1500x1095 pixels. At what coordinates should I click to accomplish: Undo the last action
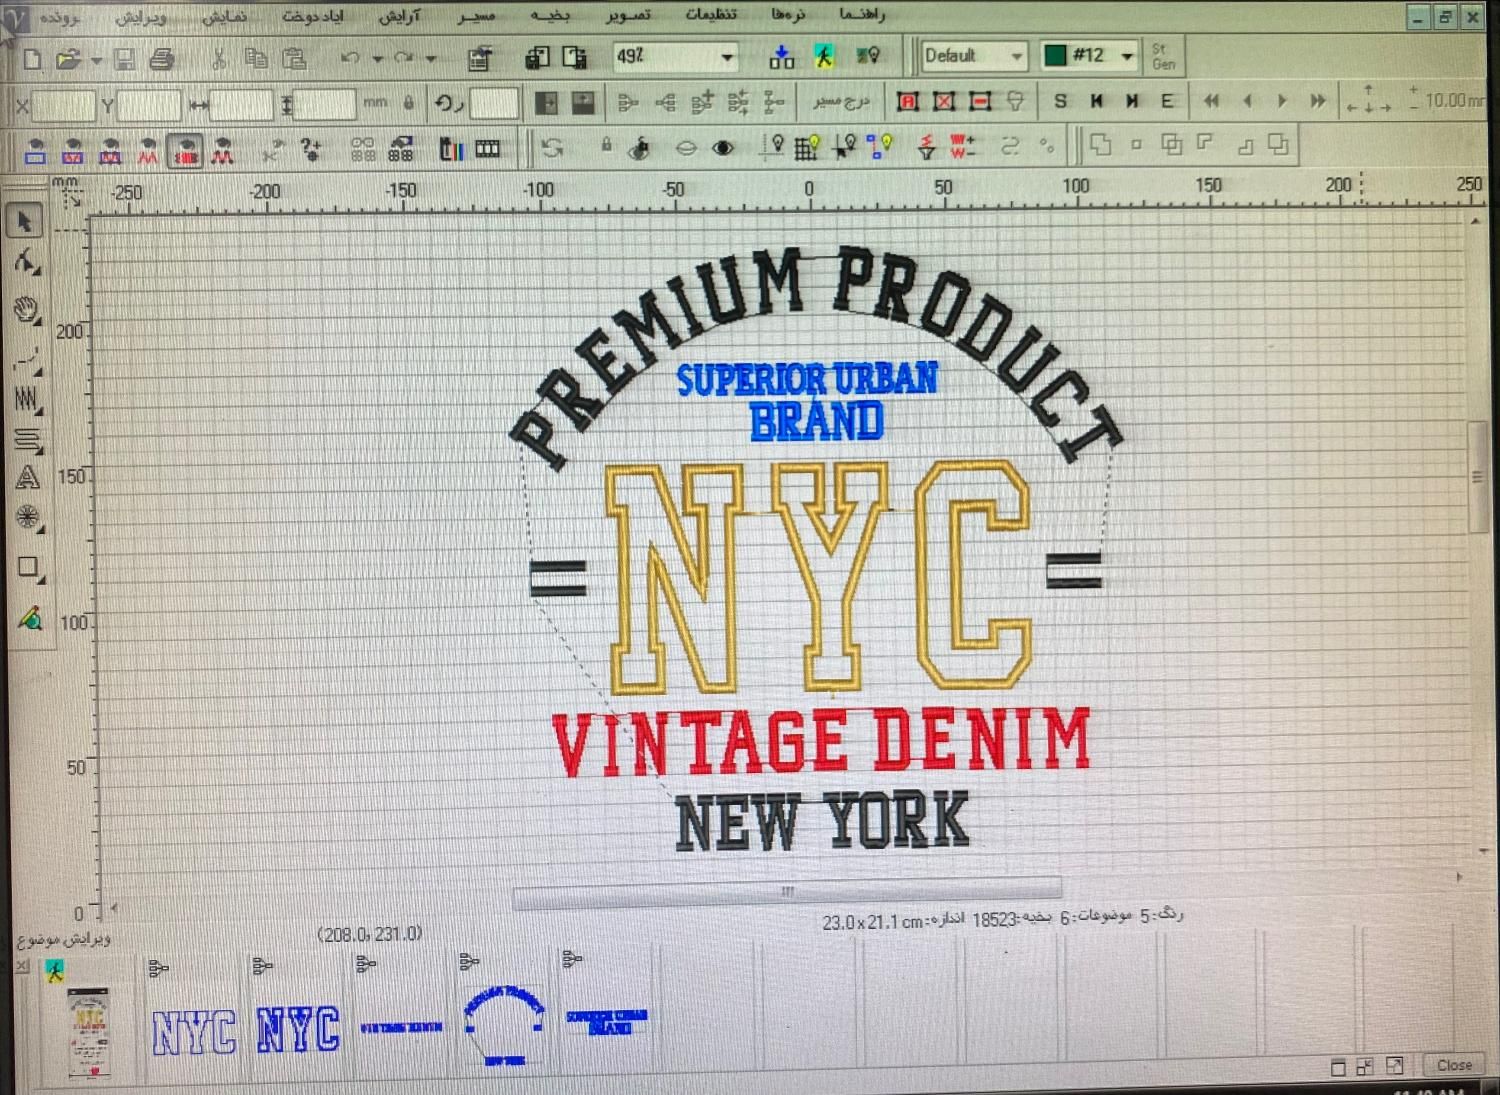(350, 58)
